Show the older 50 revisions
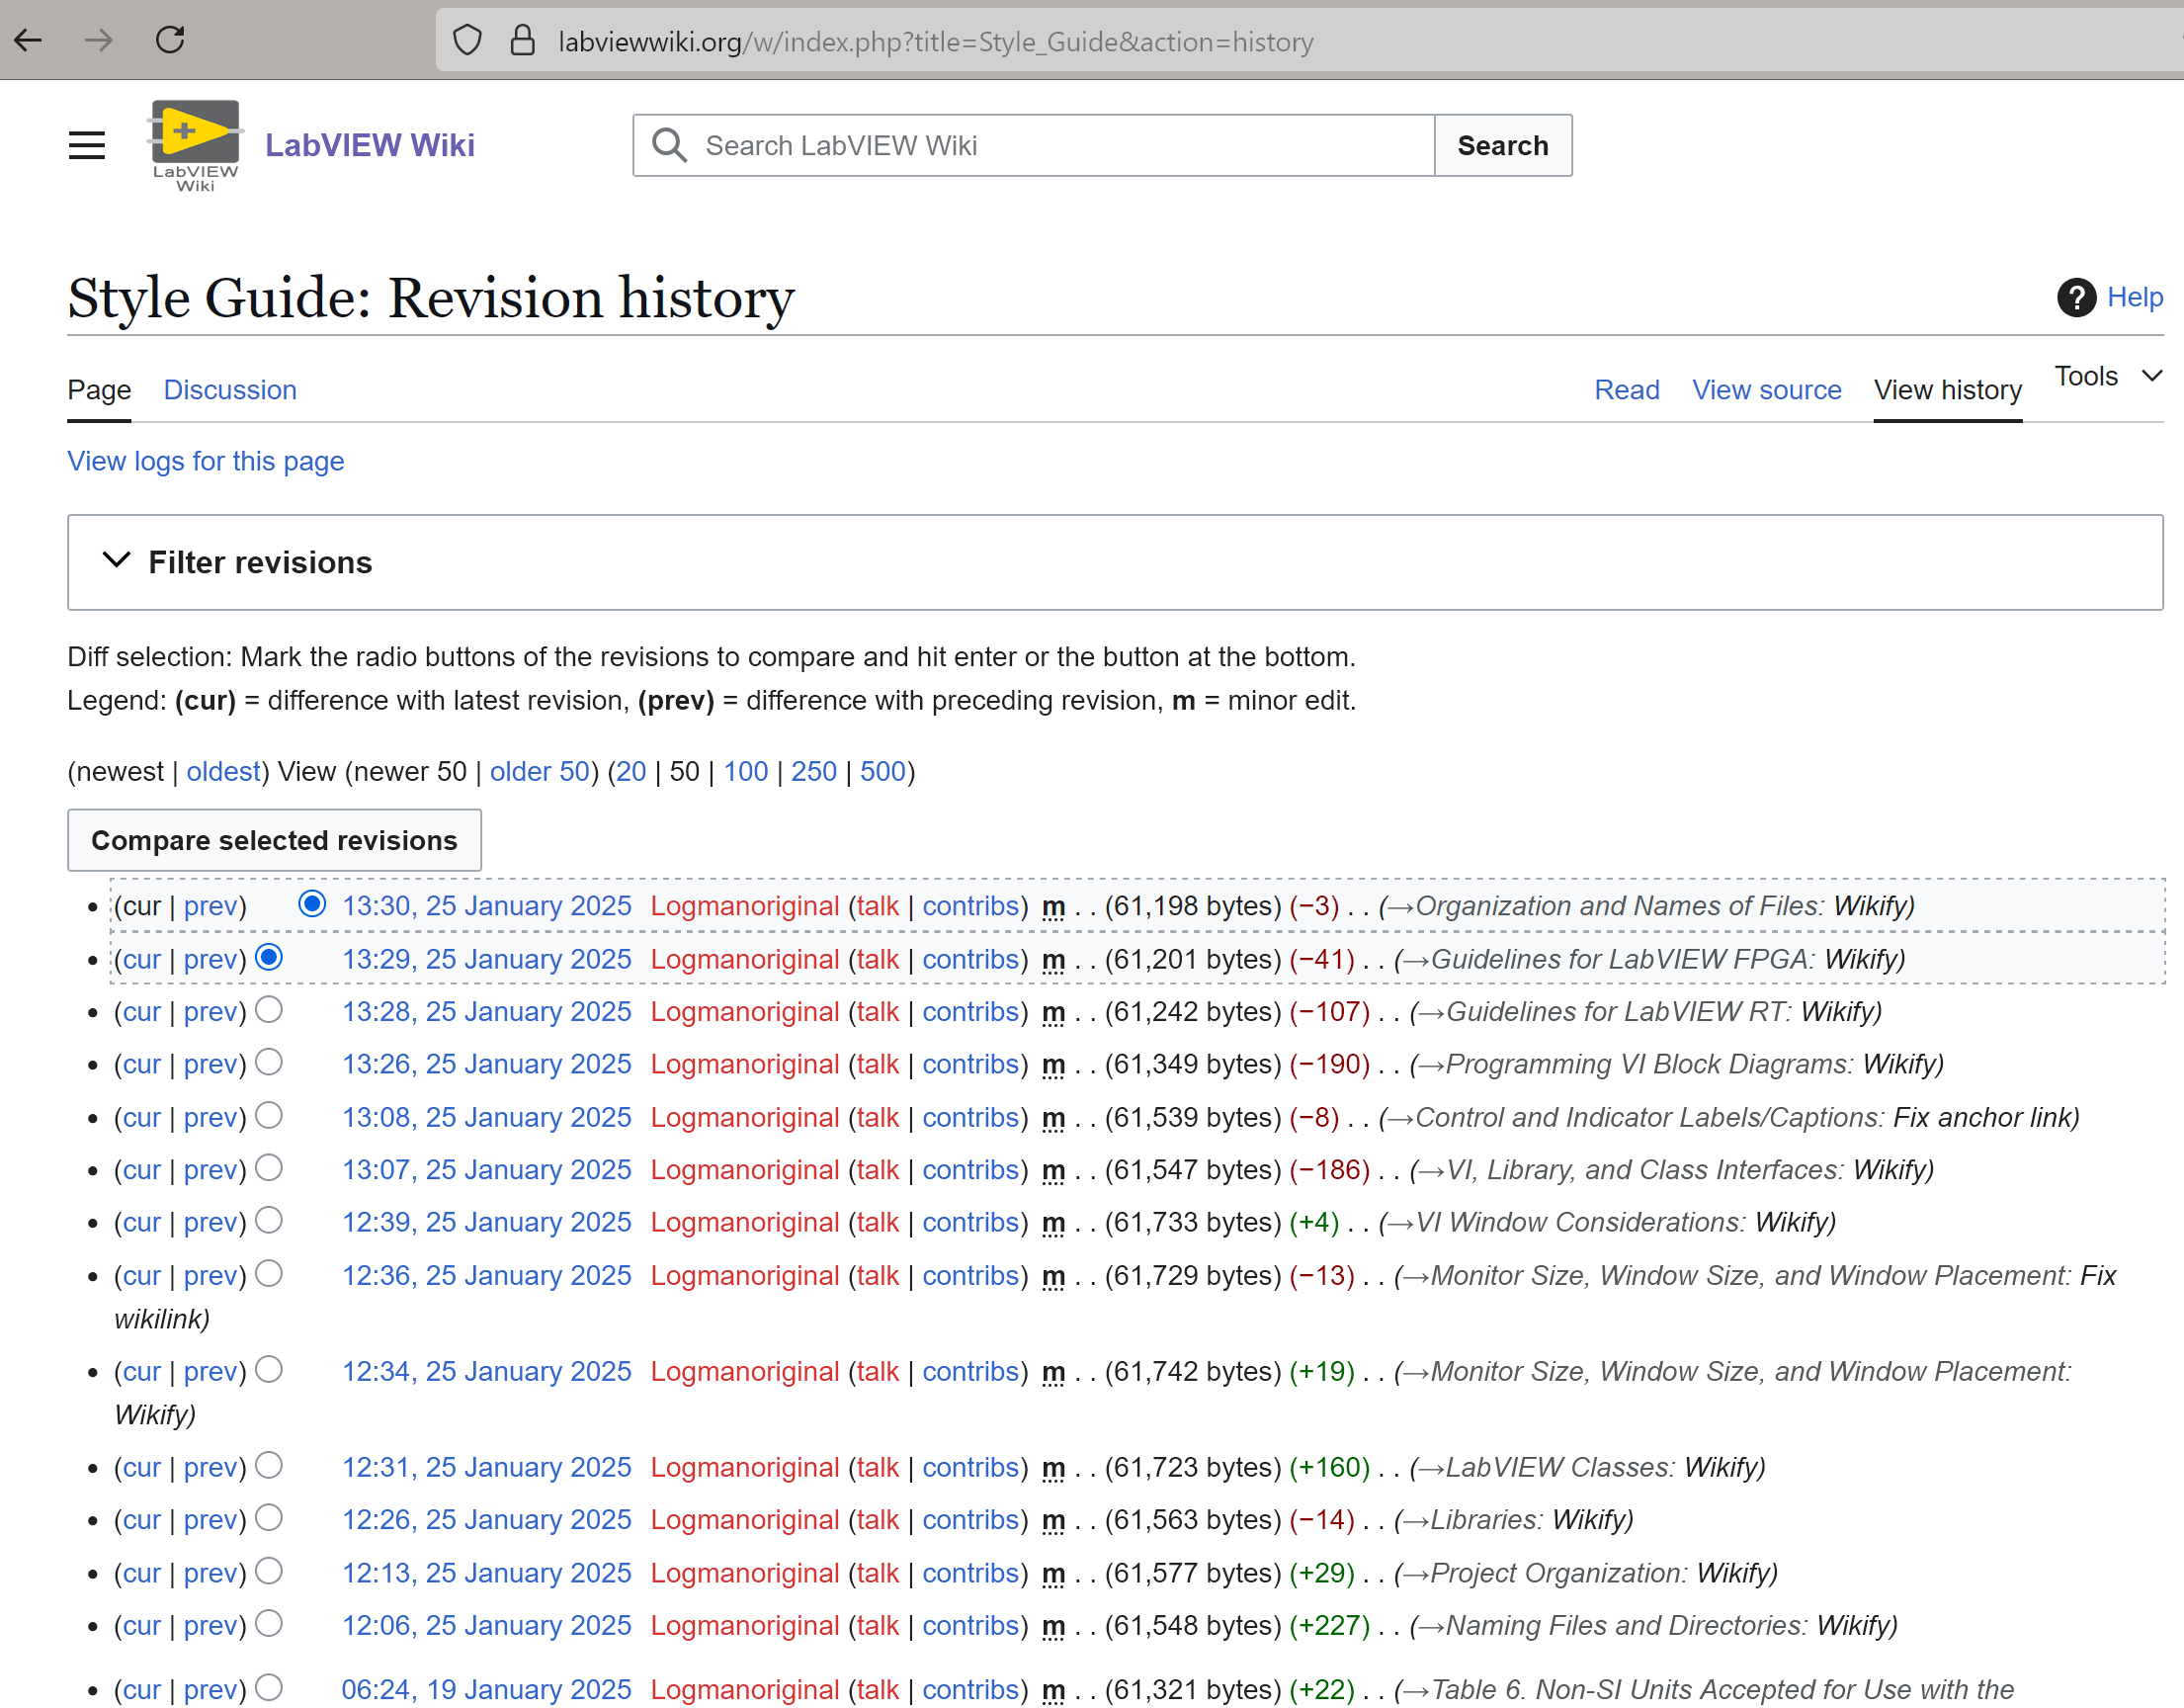Screen dimensions: 2184x1708 click(540, 772)
